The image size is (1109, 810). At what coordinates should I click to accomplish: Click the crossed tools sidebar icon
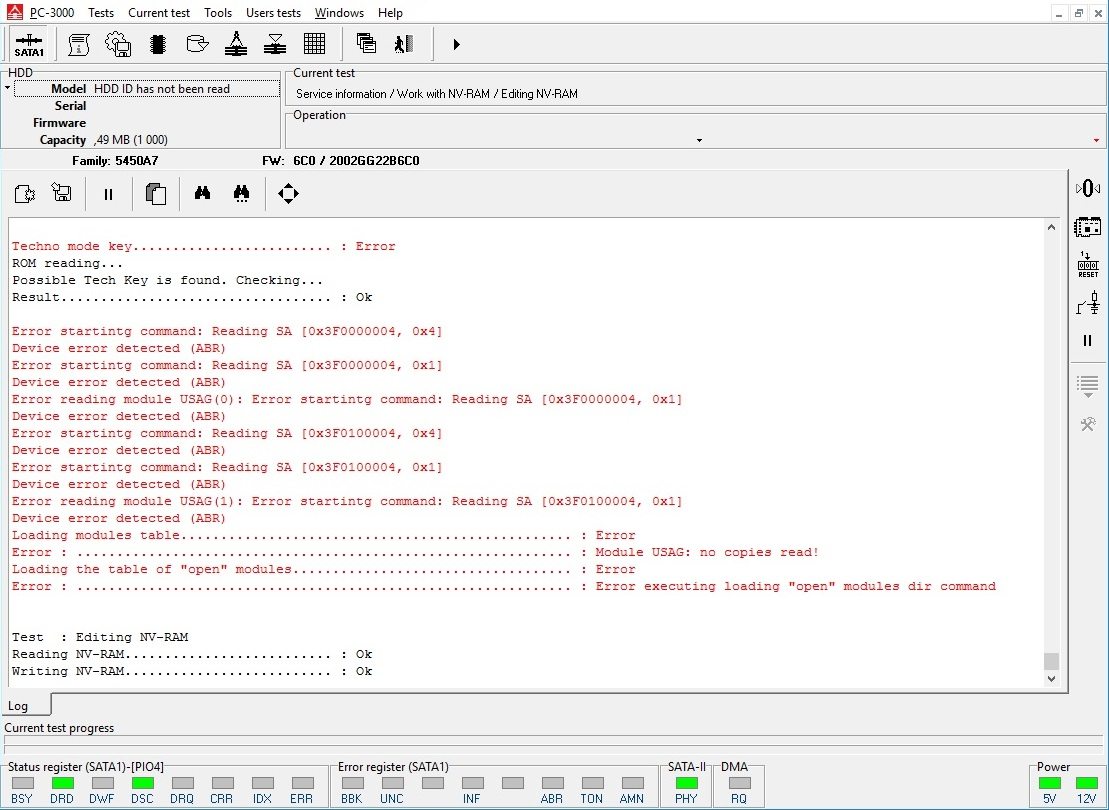1088,424
